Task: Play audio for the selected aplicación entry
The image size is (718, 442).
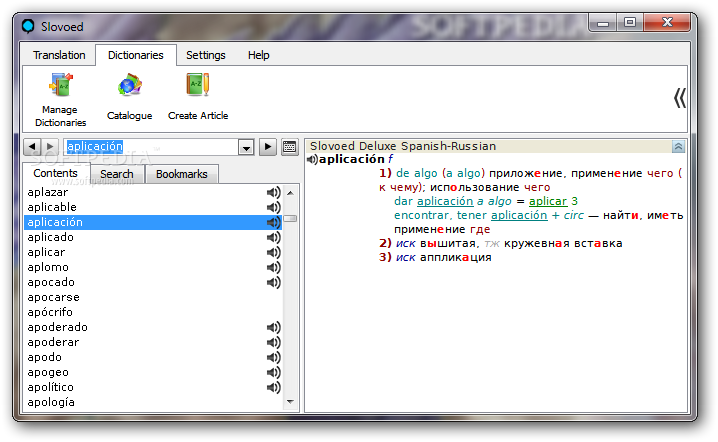Action: (x=273, y=223)
